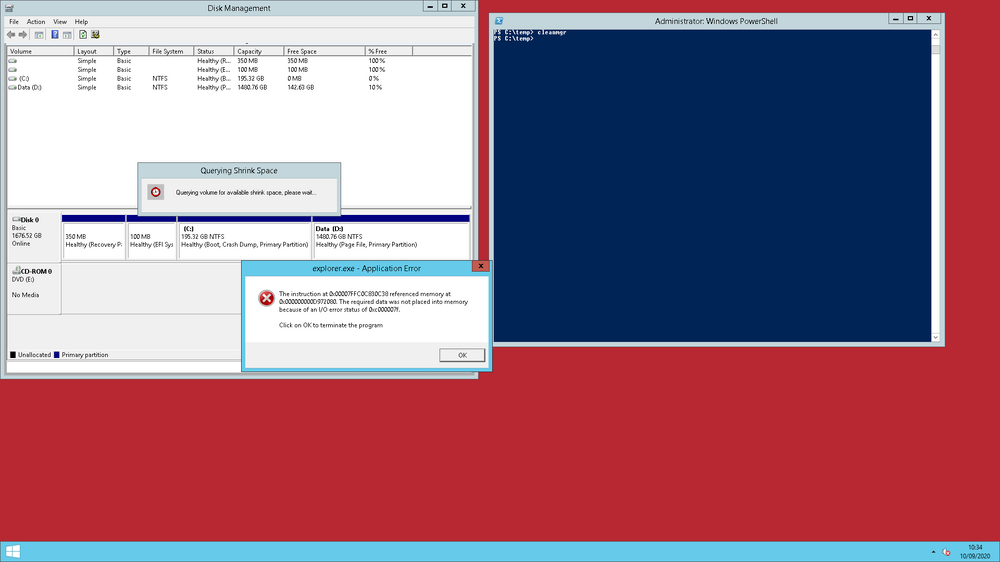
Task: Go back using the toolbar Back arrow
Action: [x=11, y=35]
